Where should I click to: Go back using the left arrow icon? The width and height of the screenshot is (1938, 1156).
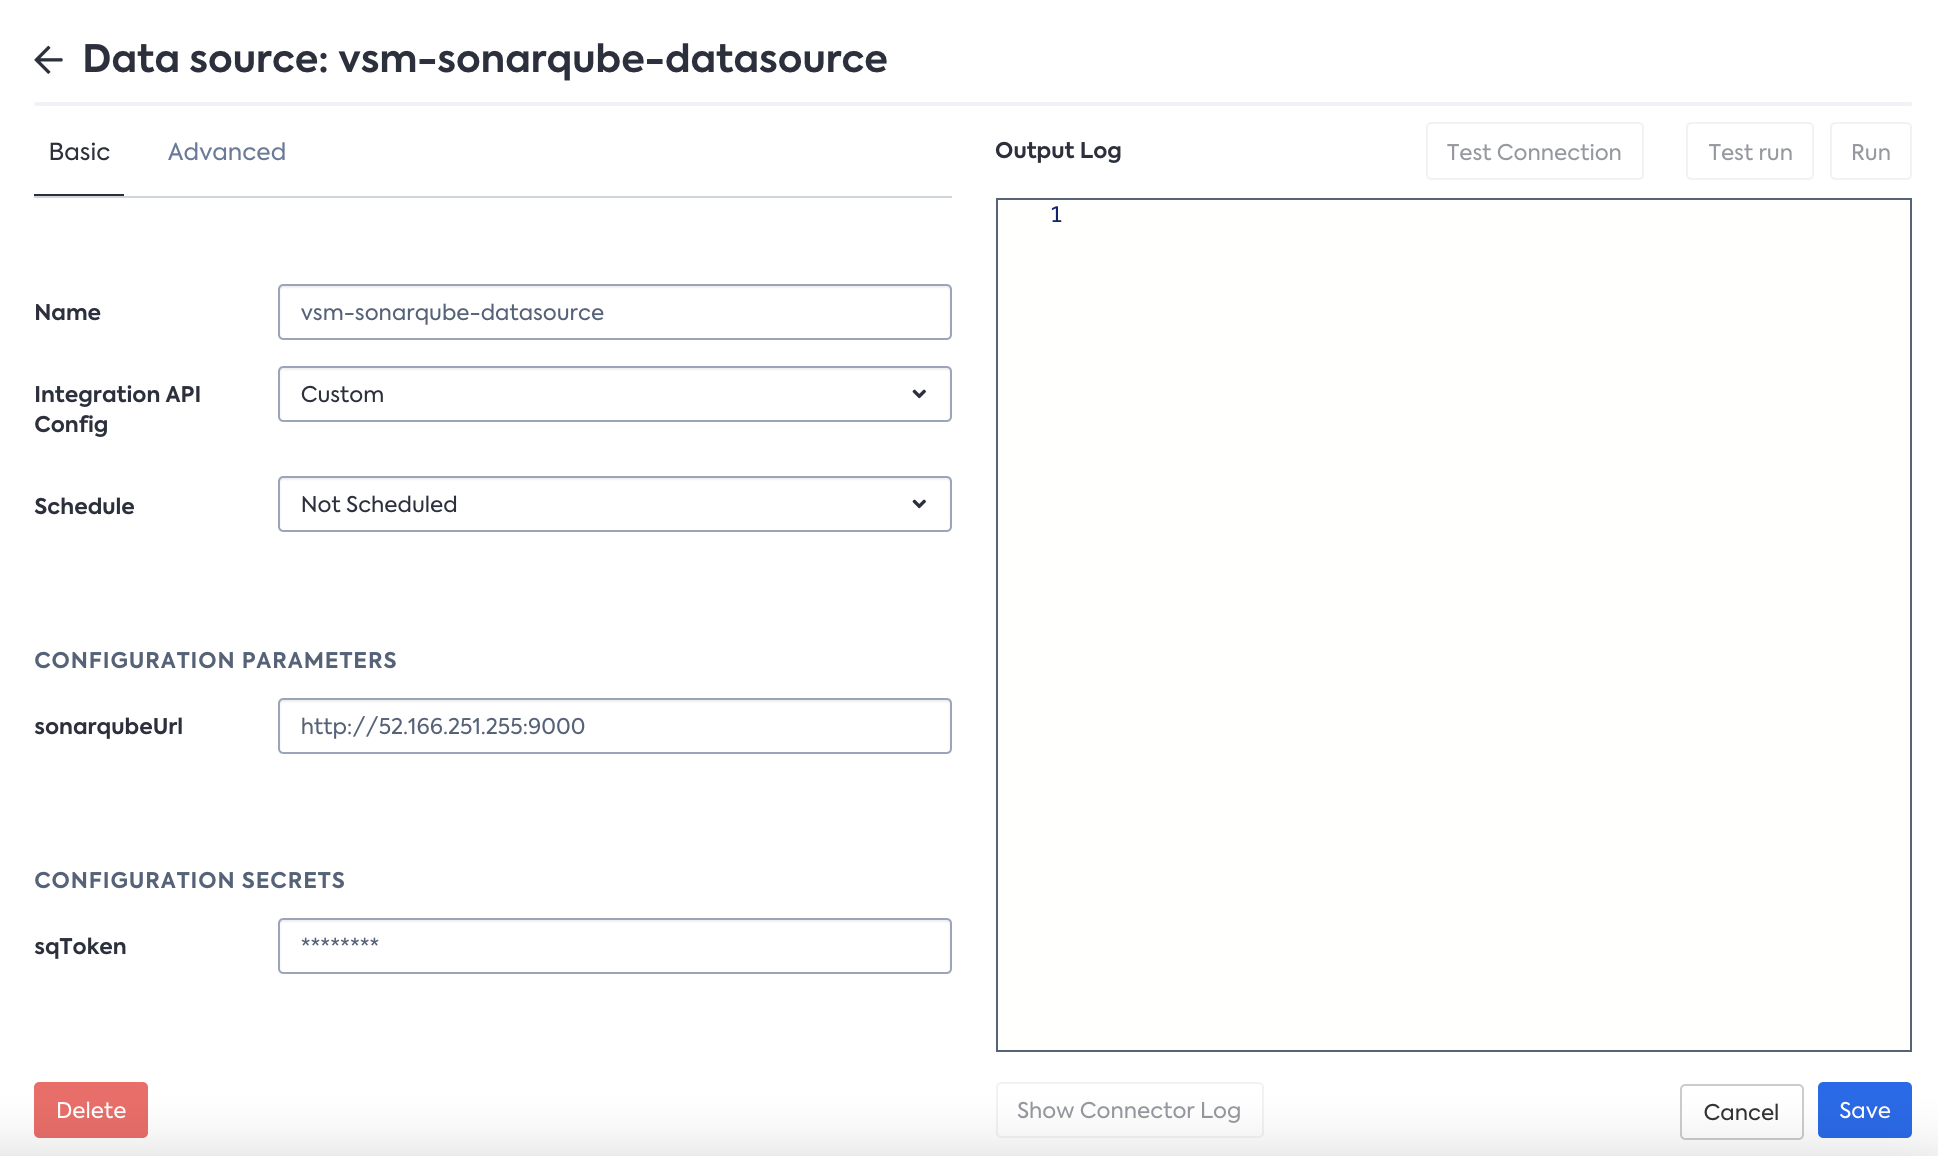tap(49, 60)
